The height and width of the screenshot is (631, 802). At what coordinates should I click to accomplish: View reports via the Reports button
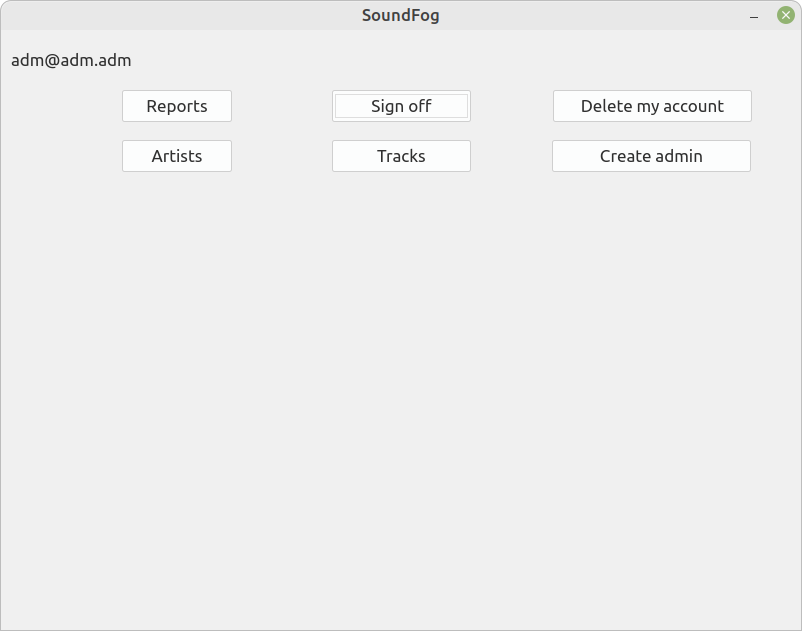pos(177,106)
